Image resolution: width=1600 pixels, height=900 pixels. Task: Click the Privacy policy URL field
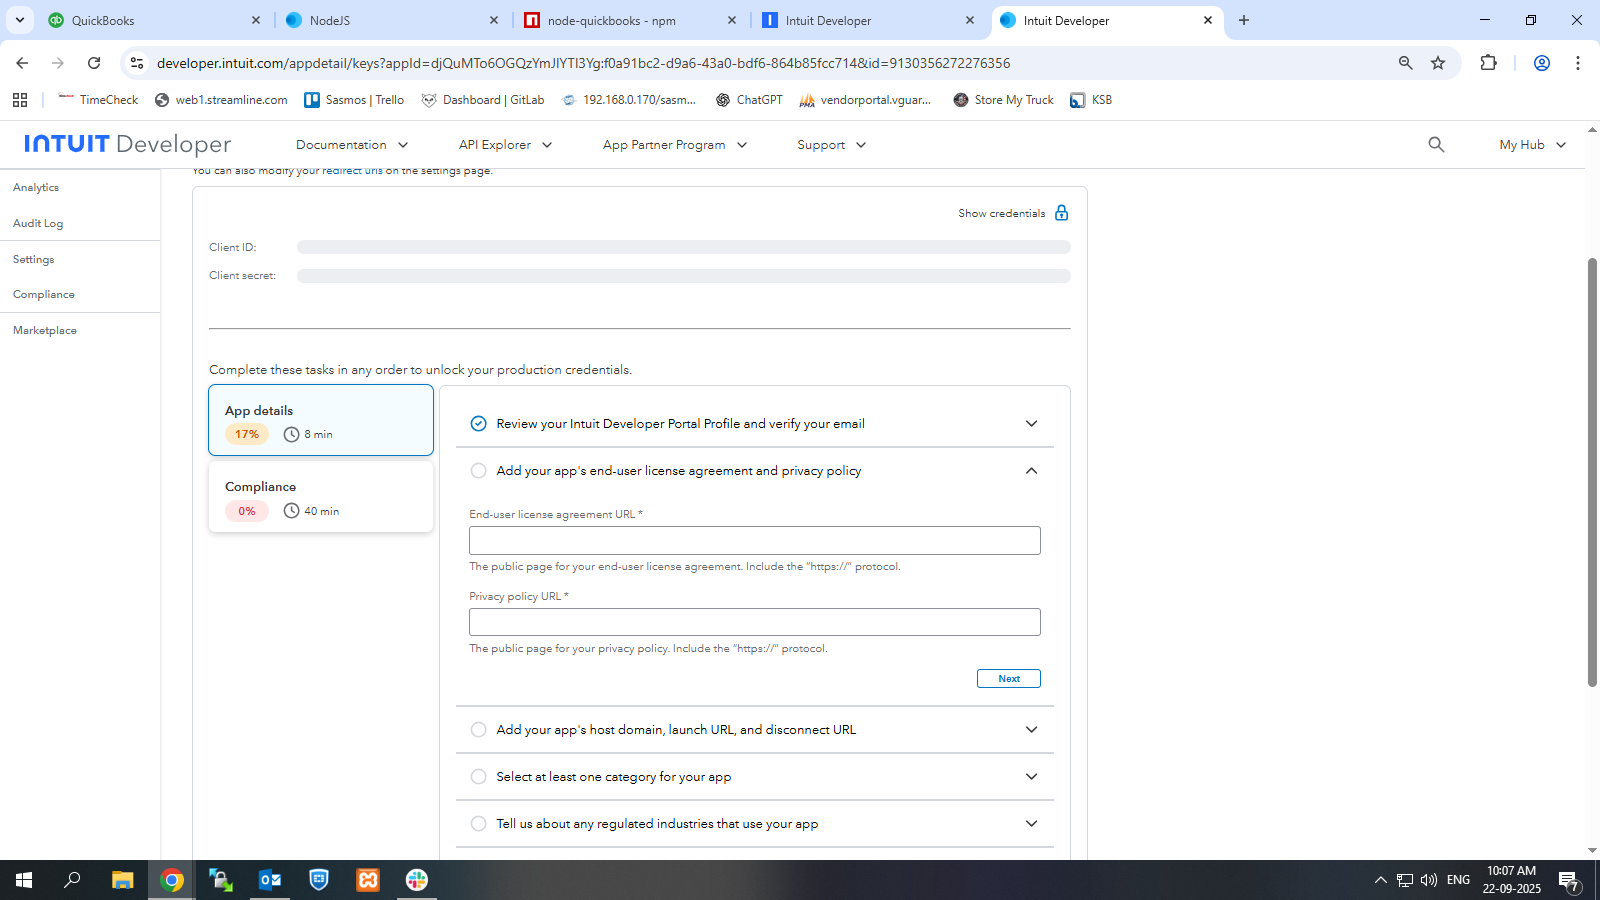tap(754, 622)
